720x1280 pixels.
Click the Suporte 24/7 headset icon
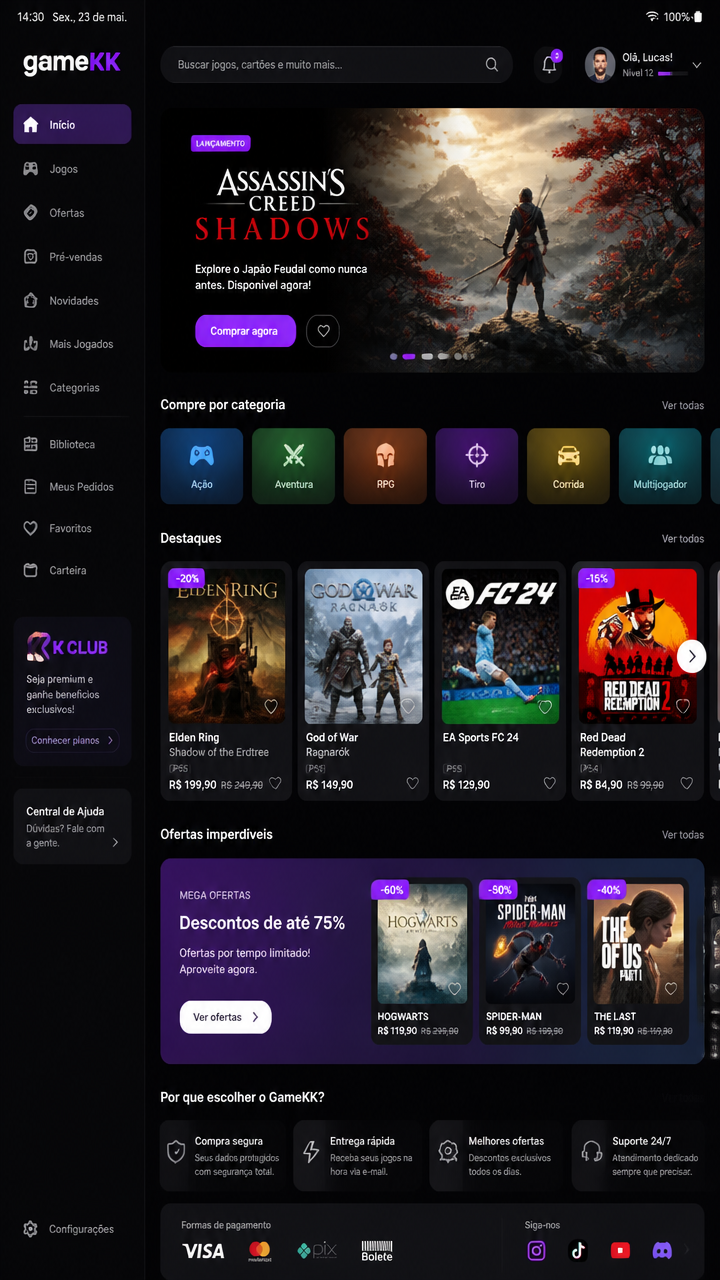click(593, 1151)
